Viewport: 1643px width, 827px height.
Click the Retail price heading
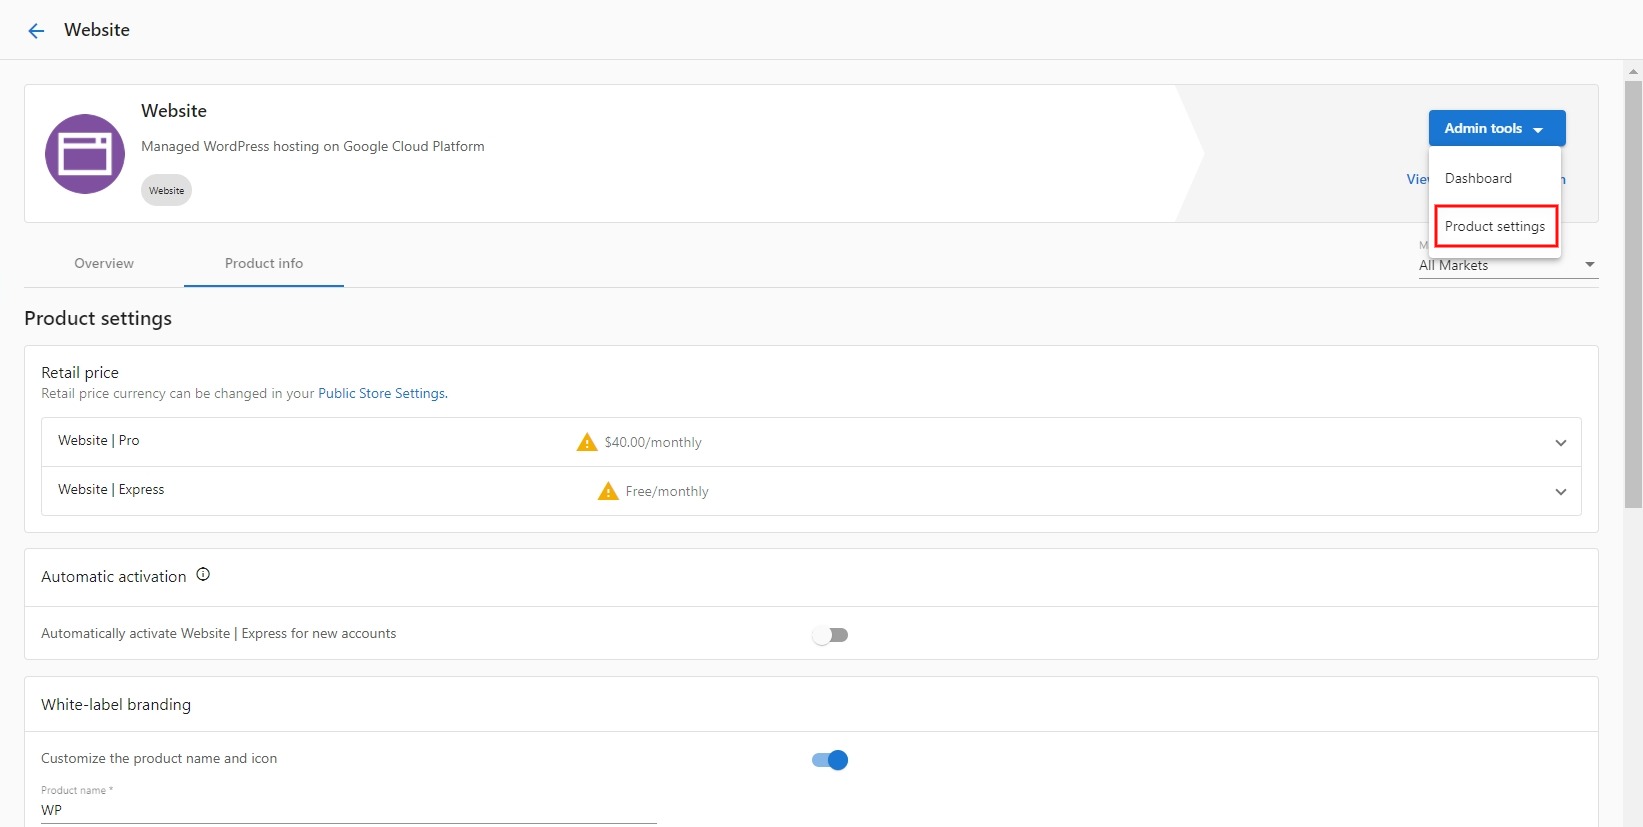click(80, 372)
